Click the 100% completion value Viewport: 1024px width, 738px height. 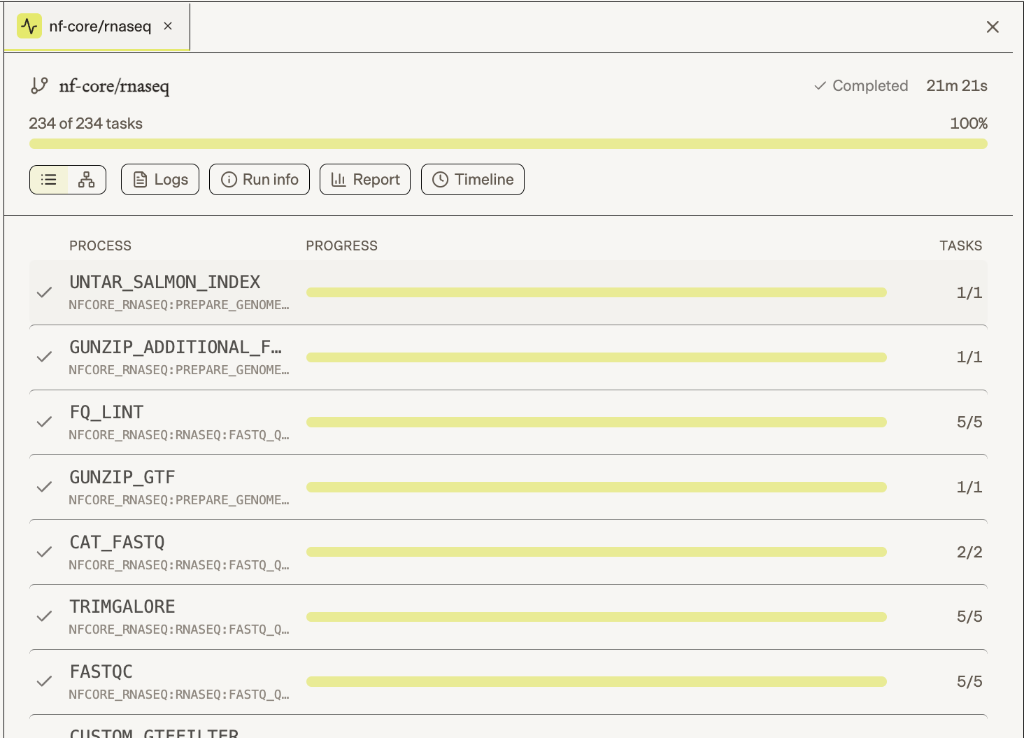pyautogui.click(x=968, y=123)
